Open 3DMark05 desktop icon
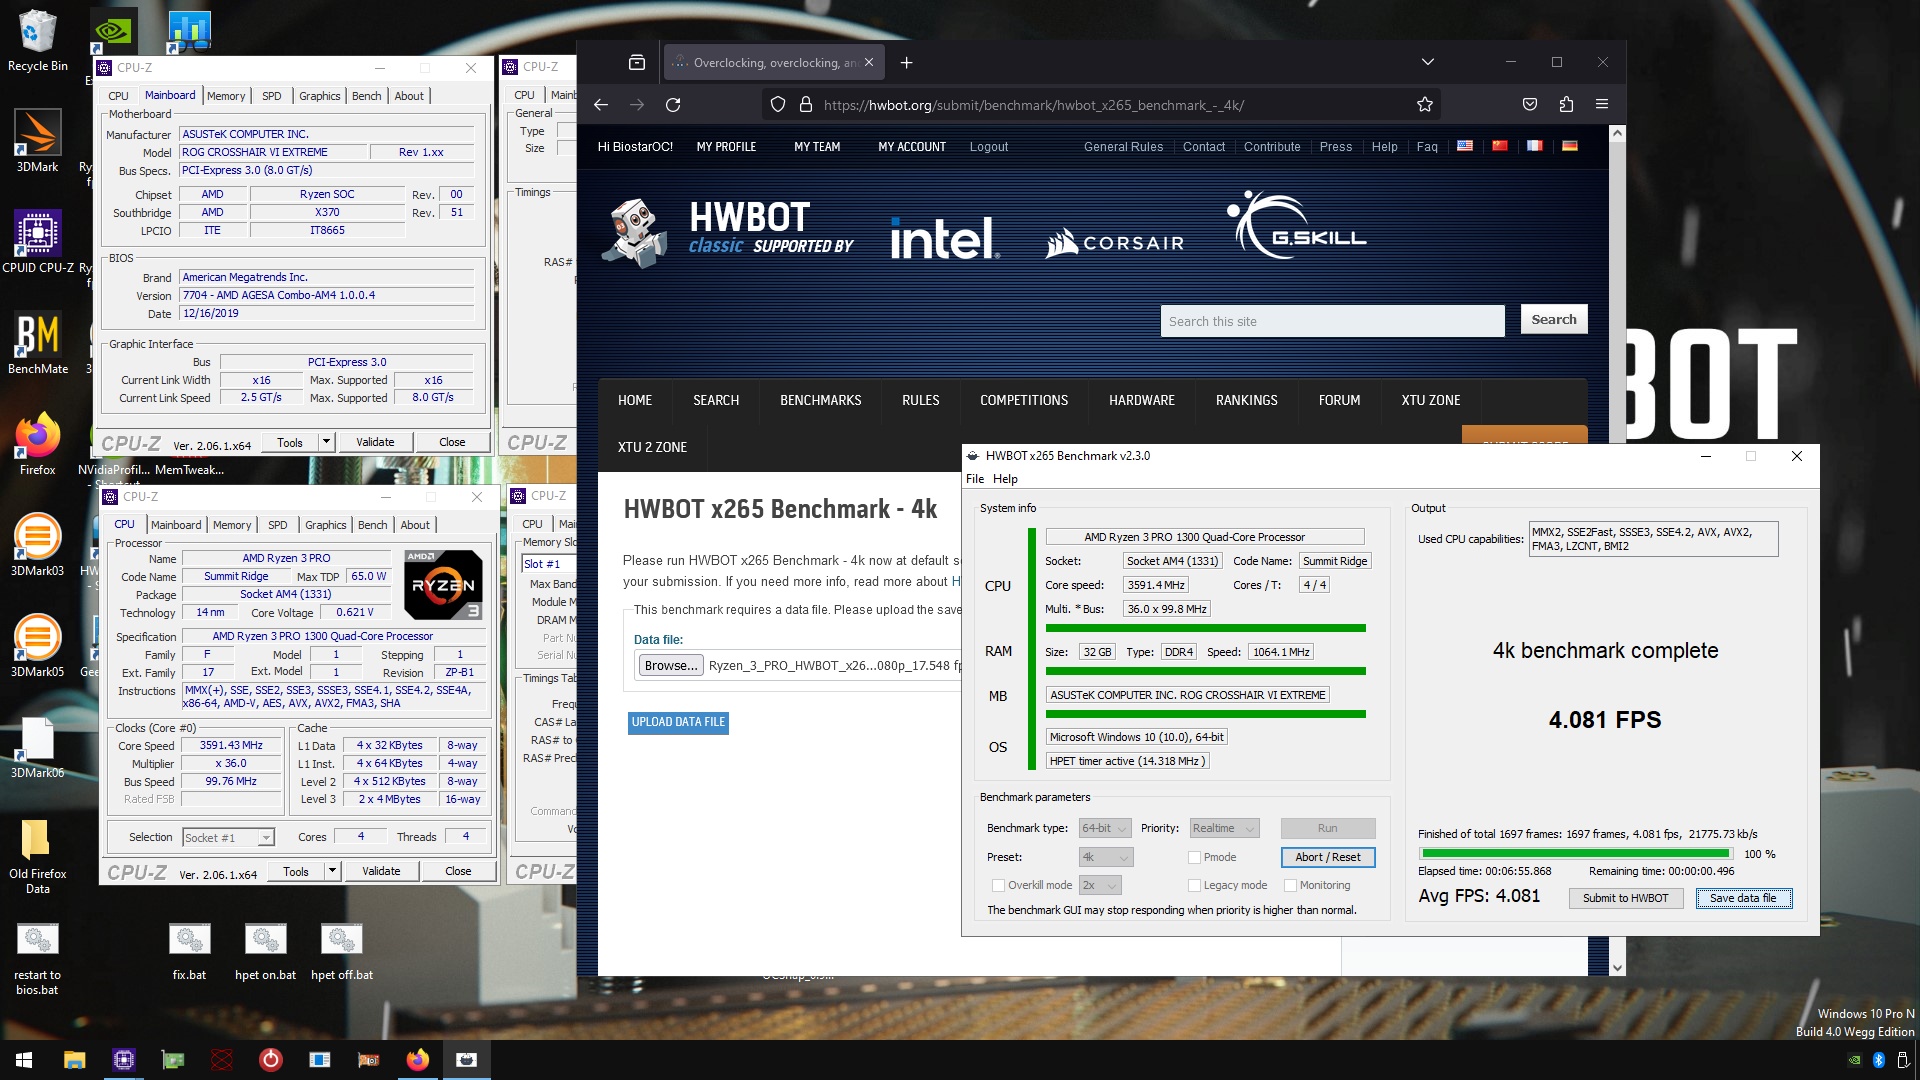This screenshot has width=1920, height=1080. coord(37,645)
